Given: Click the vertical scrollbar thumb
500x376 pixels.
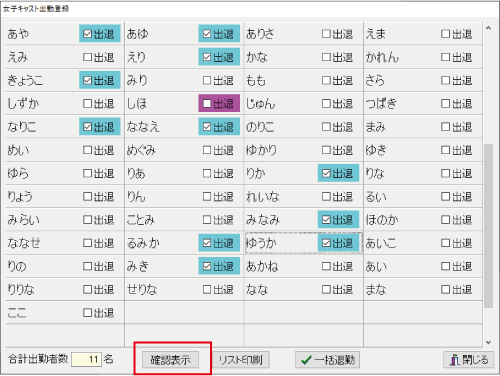Looking at the screenshot, I should tap(488, 226).
